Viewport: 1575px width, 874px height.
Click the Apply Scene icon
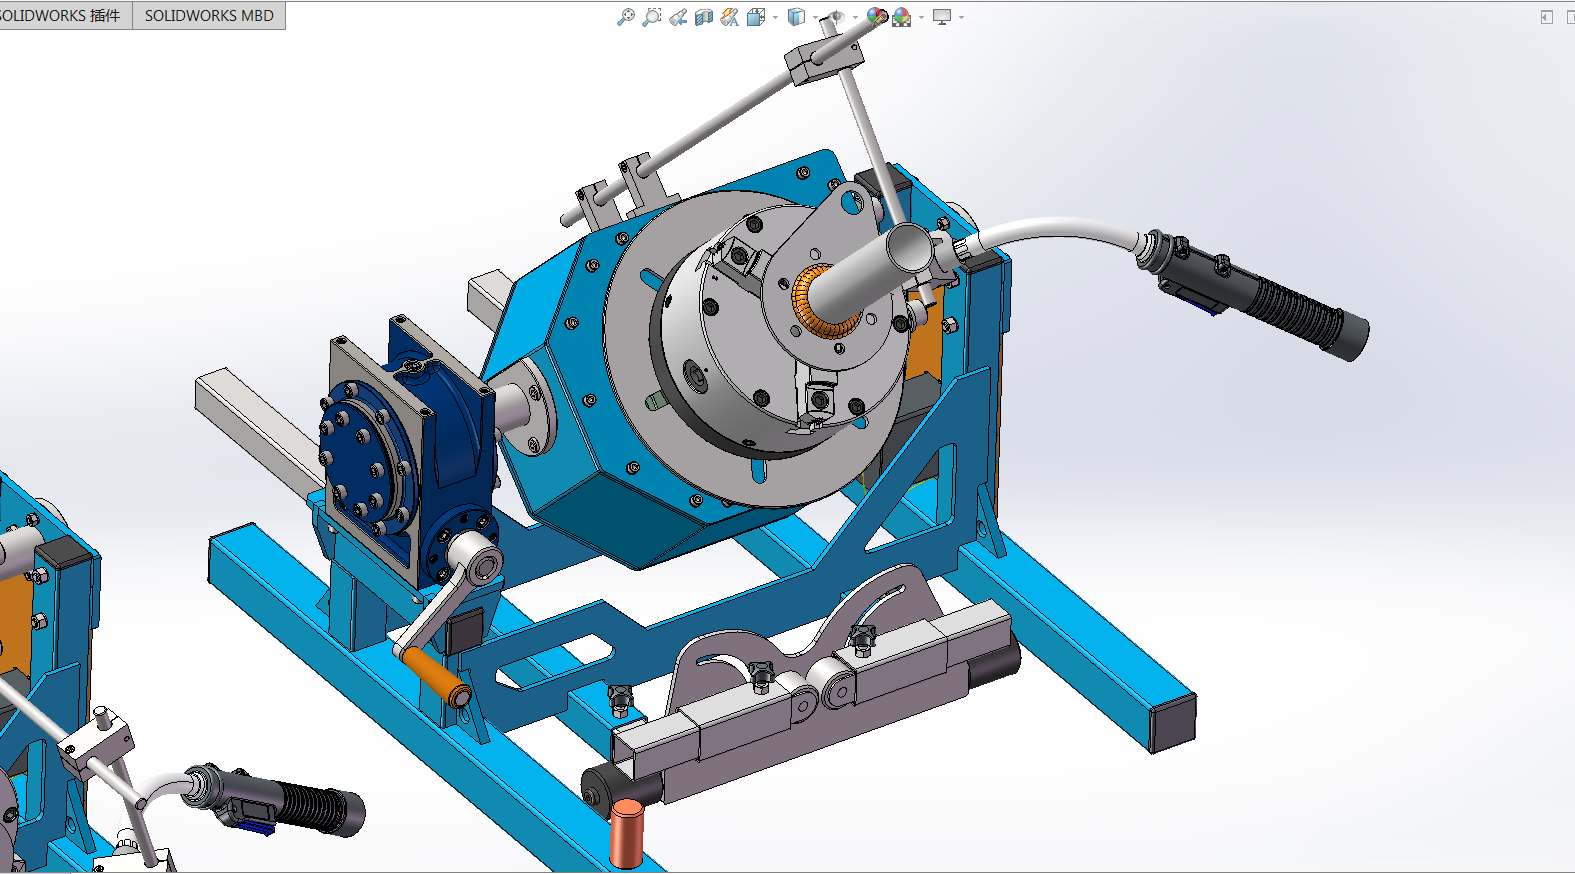coord(902,17)
